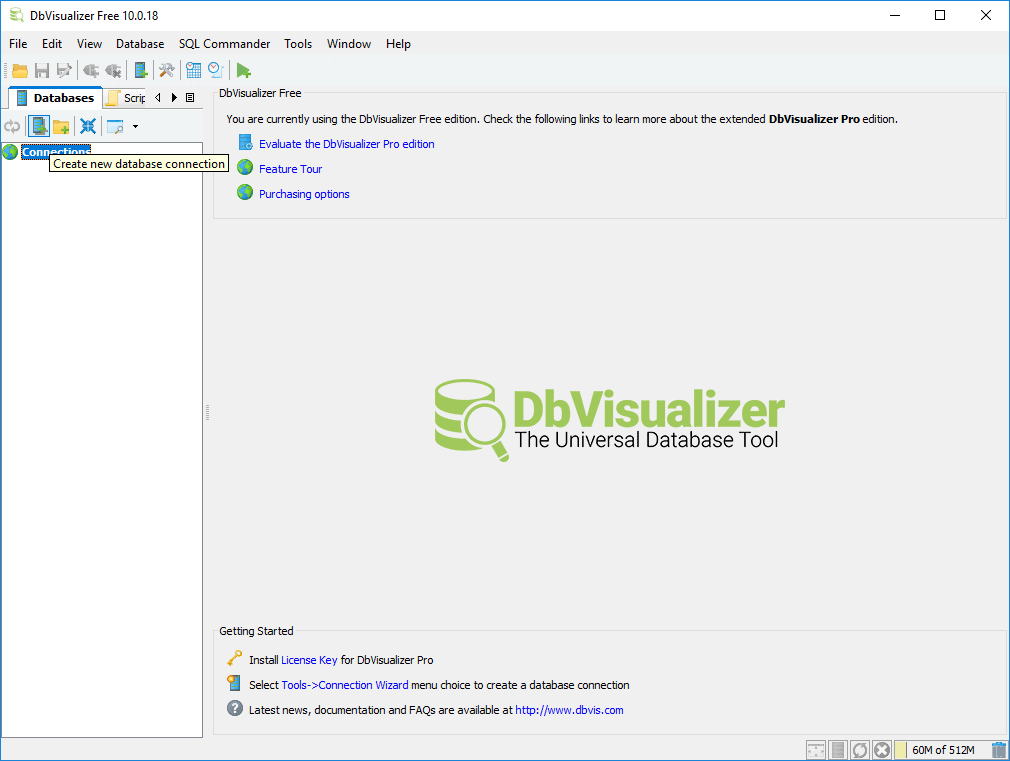
Task: Click the first status bar icon with four arrows
Action: (x=815, y=750)
